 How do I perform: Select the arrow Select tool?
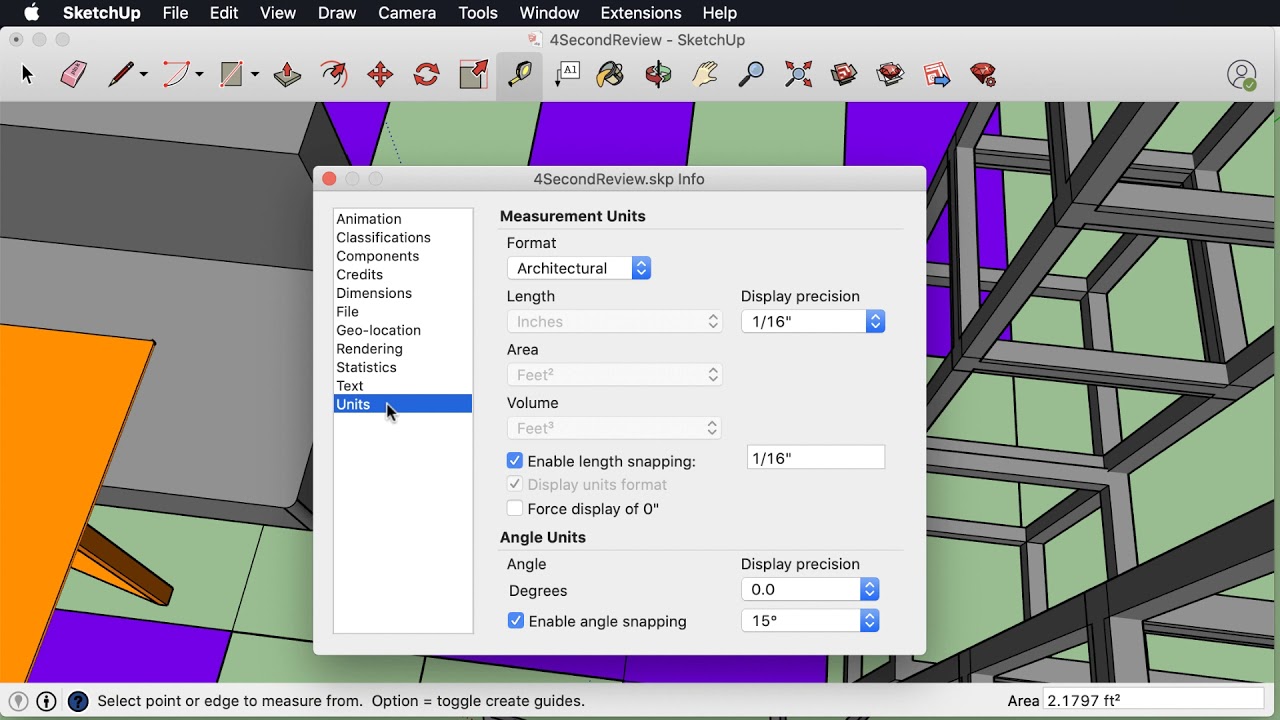coord(27,75)
